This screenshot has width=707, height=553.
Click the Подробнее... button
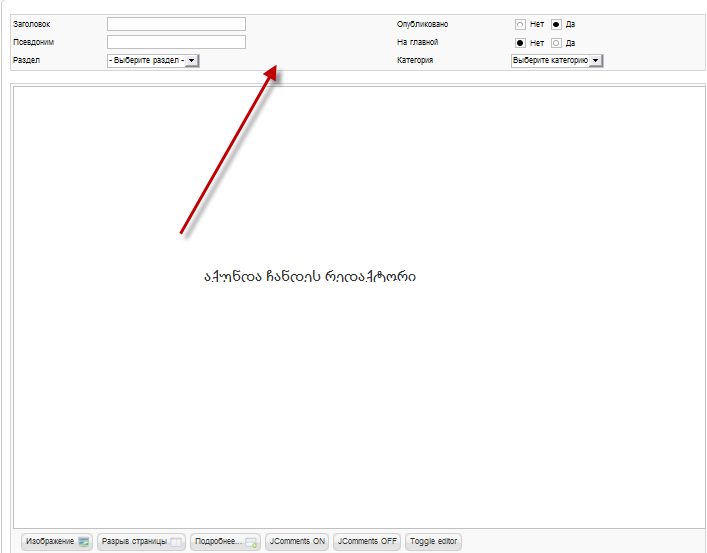(x=225, y=541)
